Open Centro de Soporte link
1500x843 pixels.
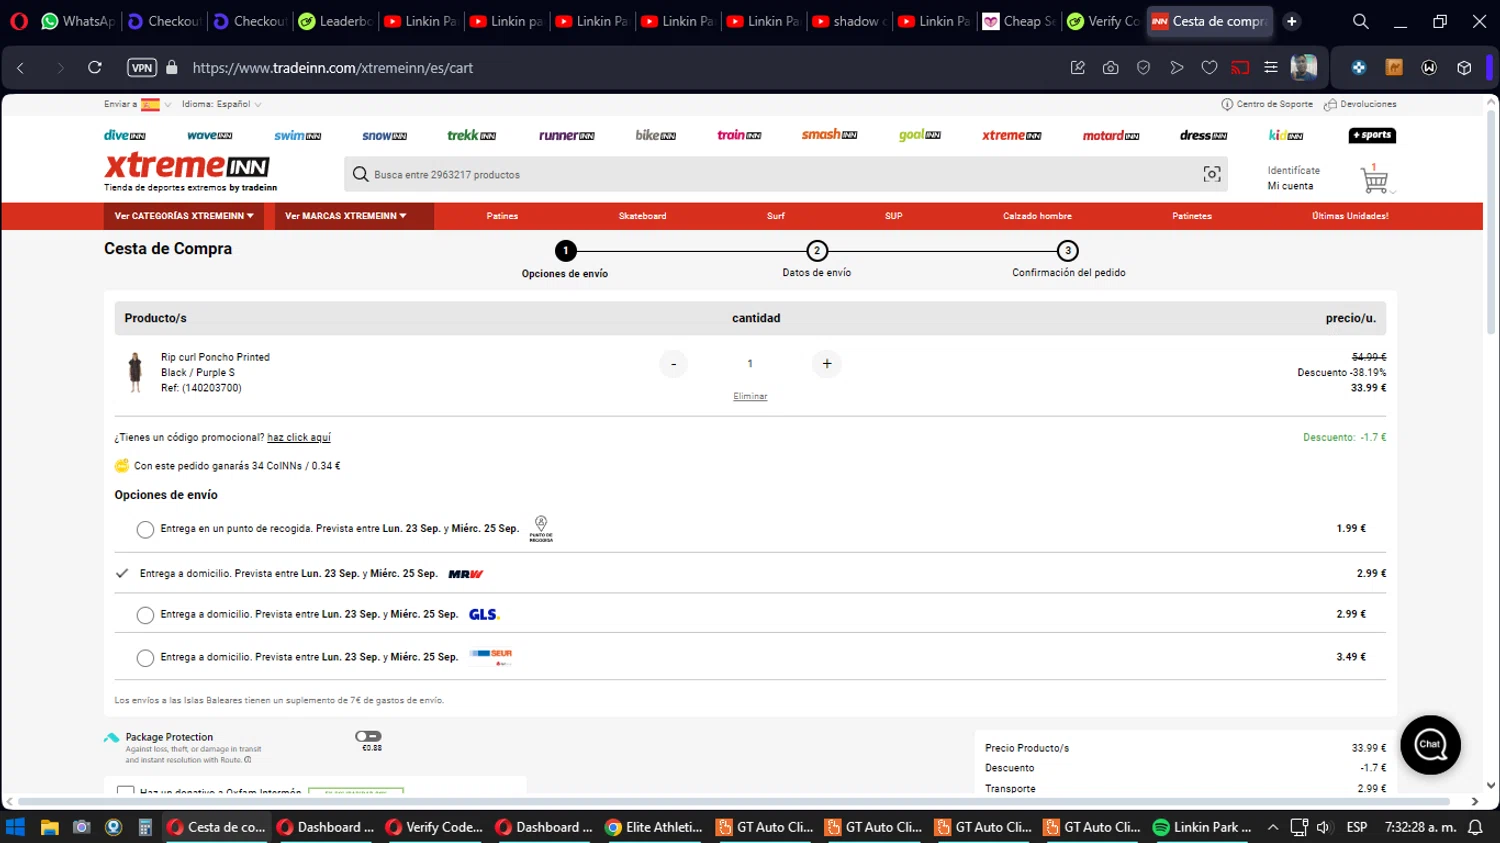[1267, 104]
